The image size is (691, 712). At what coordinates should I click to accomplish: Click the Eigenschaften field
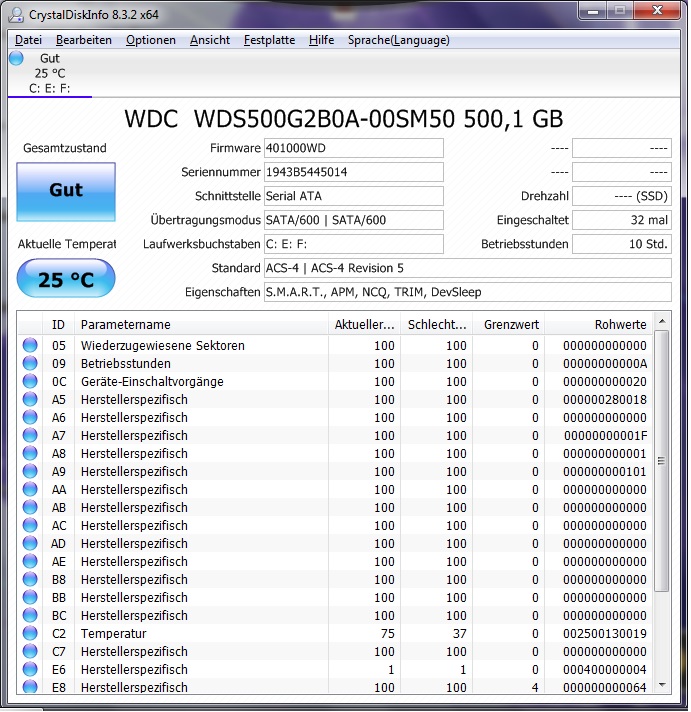pyautogui.click(x=468, y=292)
